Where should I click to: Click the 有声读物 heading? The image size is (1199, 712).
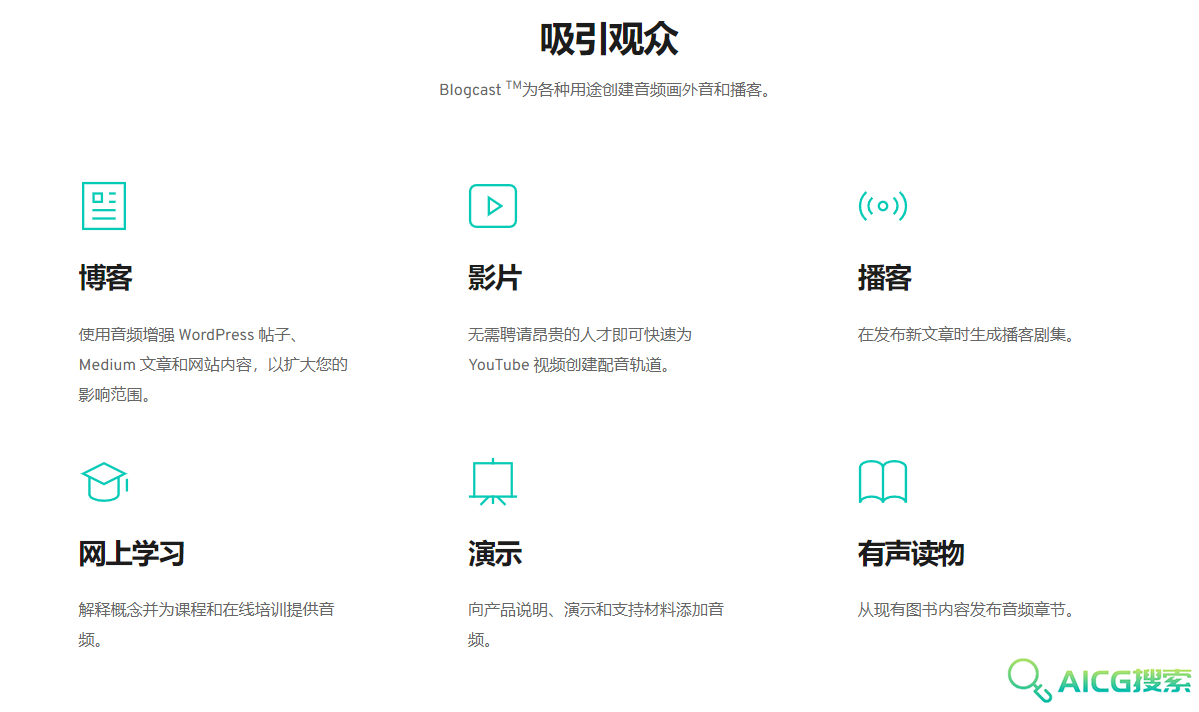911,553
